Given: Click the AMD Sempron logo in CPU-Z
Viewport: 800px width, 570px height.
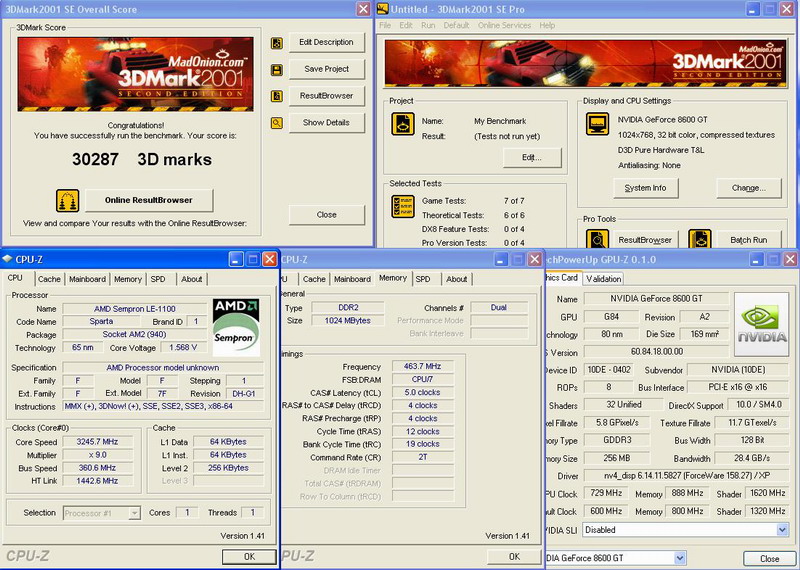Looking at the screenshot, I should click(x=236, y=326).
